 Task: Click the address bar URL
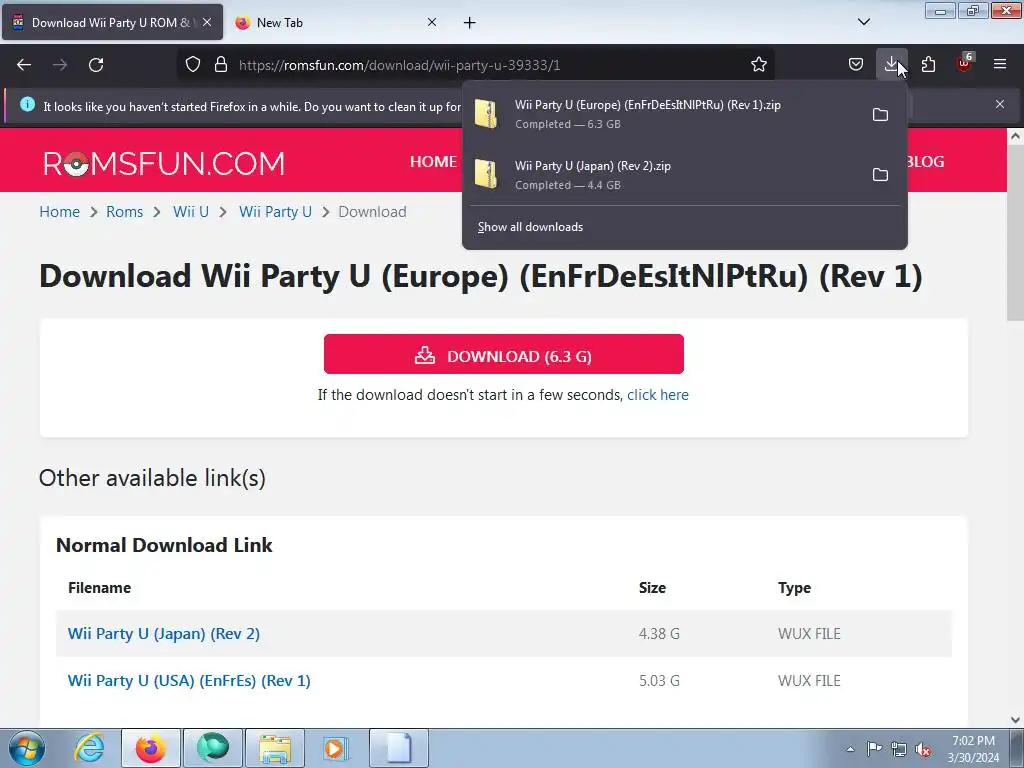pyautogui.click(x=400, y=65)
